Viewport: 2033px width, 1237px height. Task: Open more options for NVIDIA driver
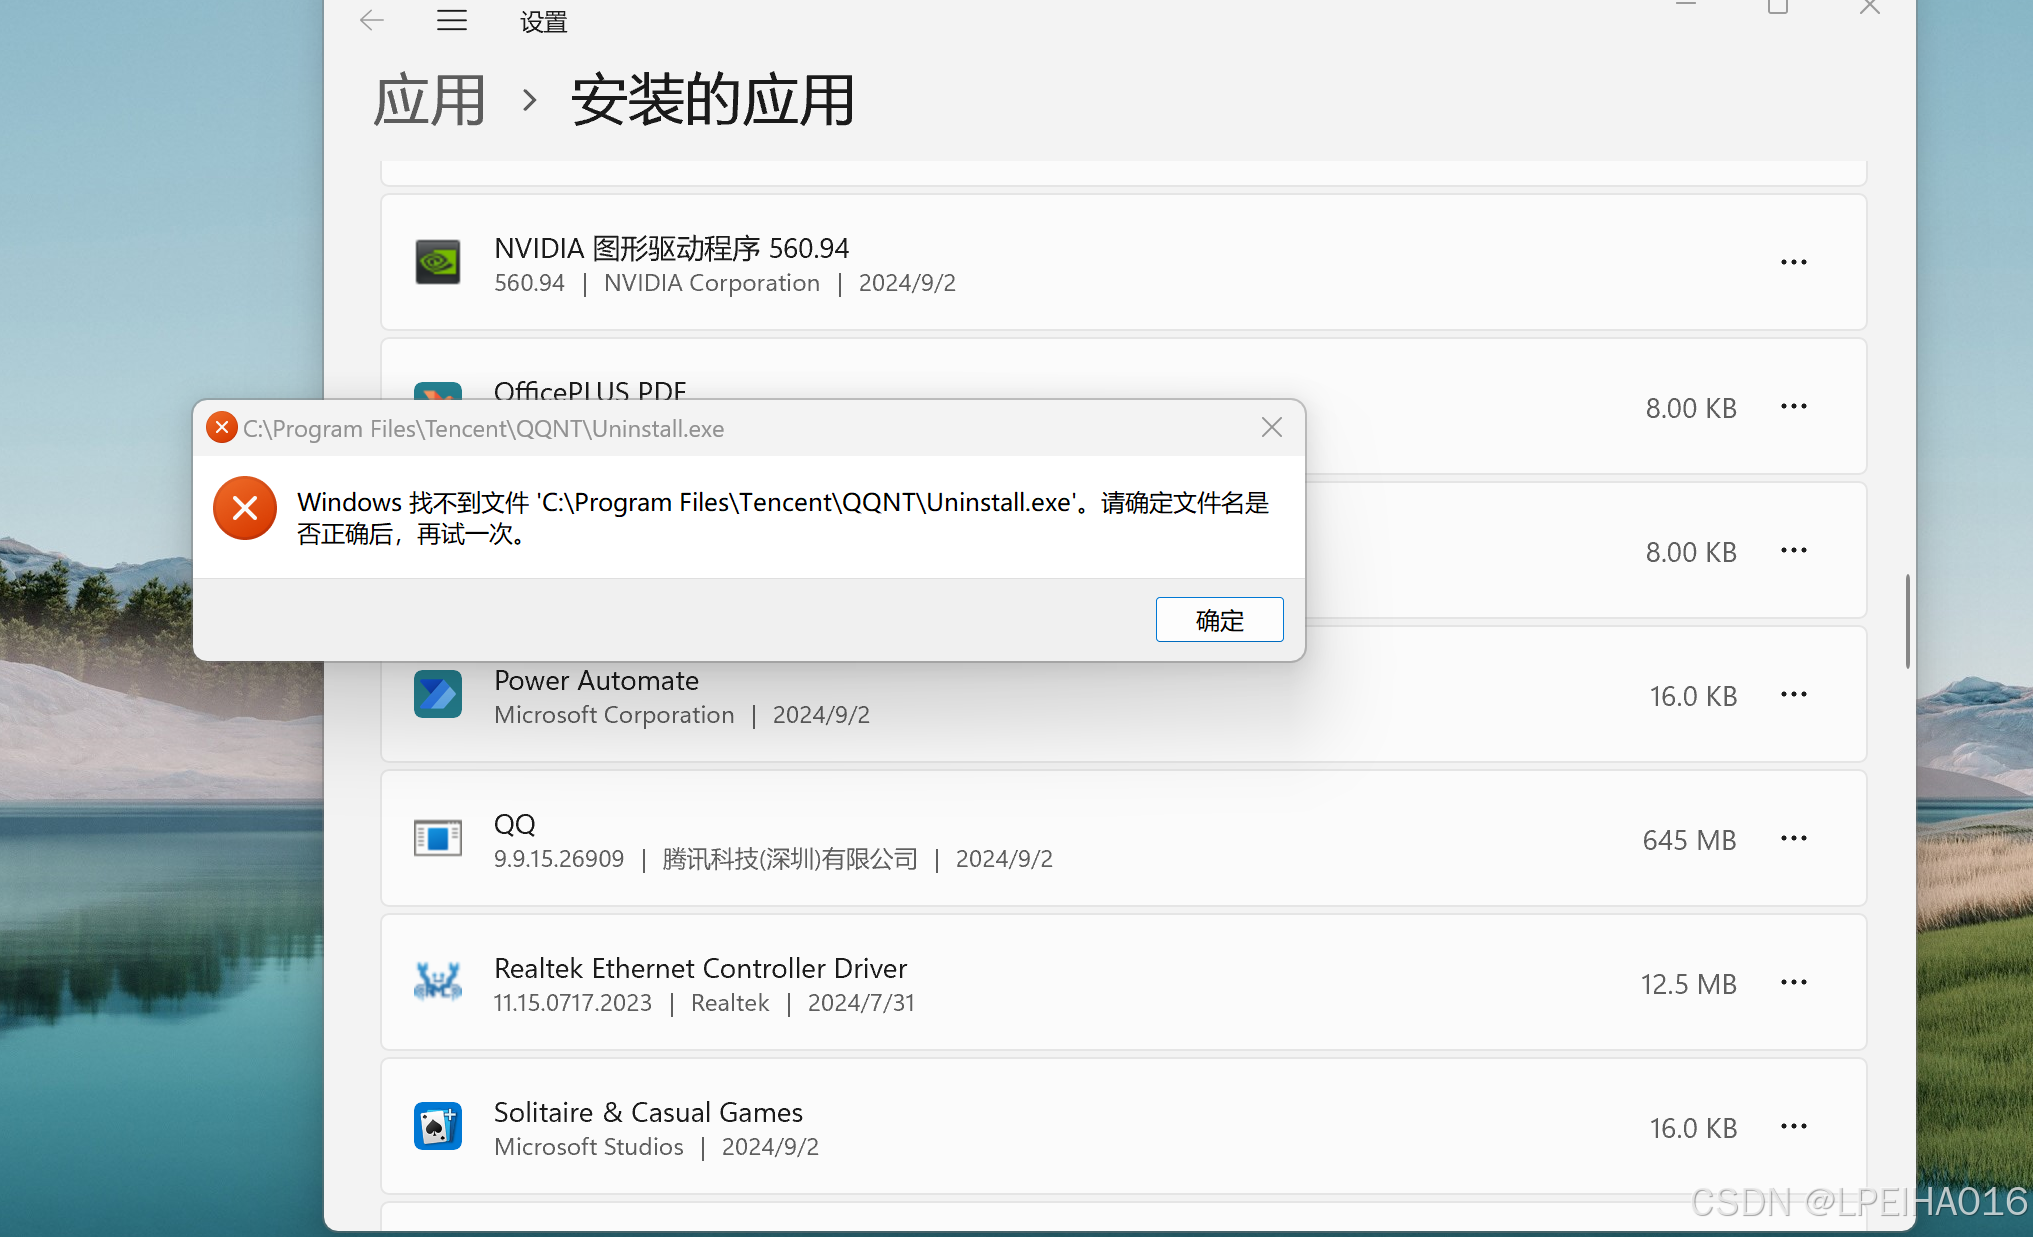click(1793, 262)
